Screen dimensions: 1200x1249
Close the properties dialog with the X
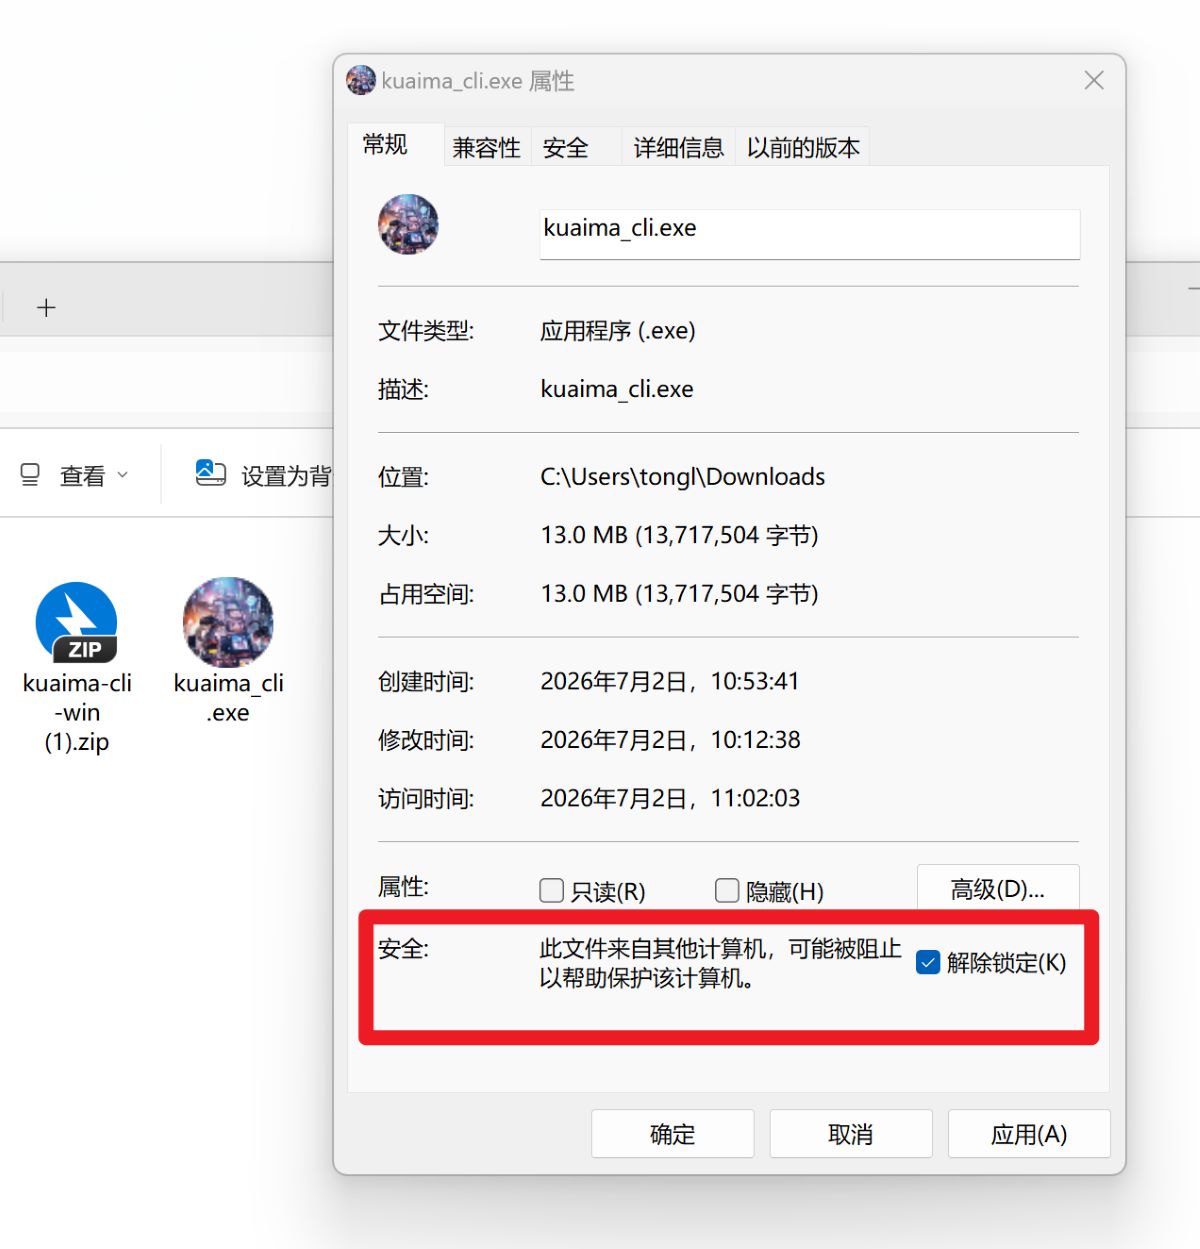[1094, 80]
